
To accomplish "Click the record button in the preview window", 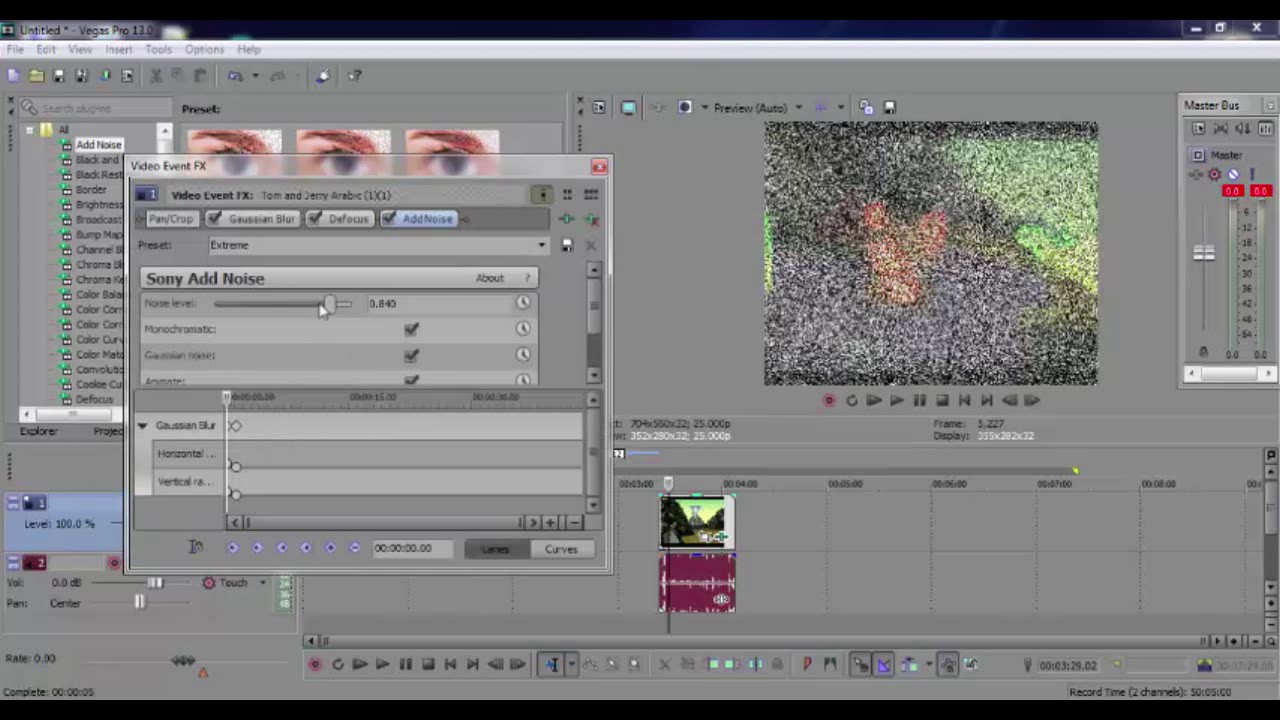I will tap(829, 400).
